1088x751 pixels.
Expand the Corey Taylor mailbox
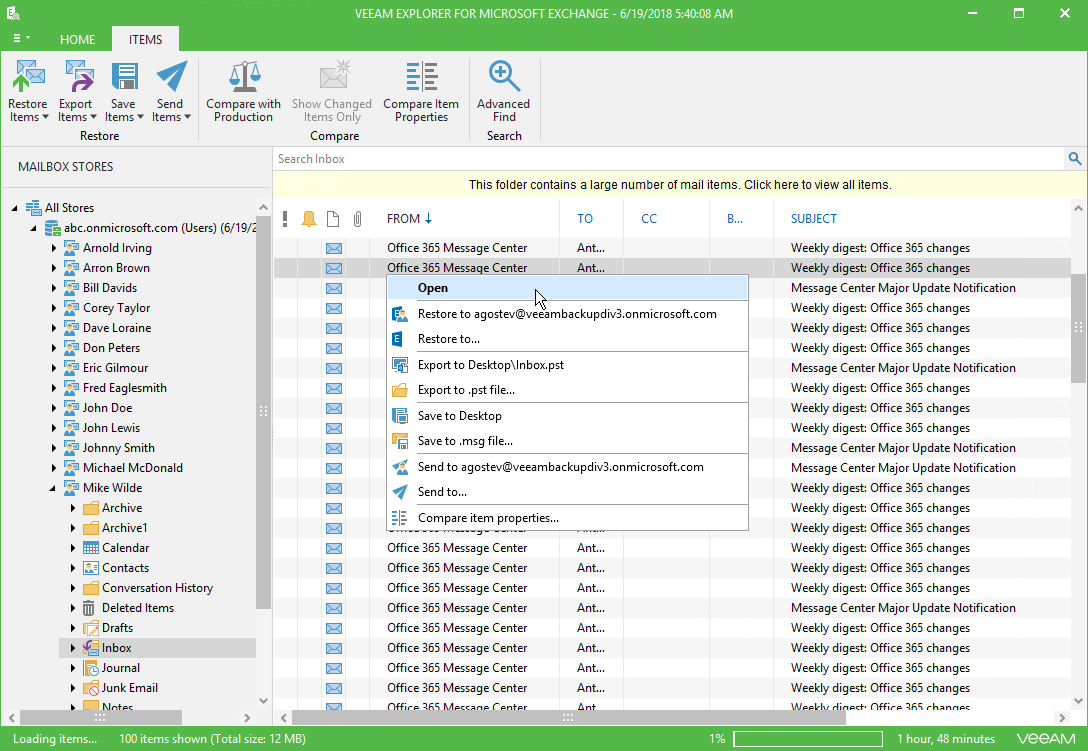pyautogui.click(x=53, y=307)
